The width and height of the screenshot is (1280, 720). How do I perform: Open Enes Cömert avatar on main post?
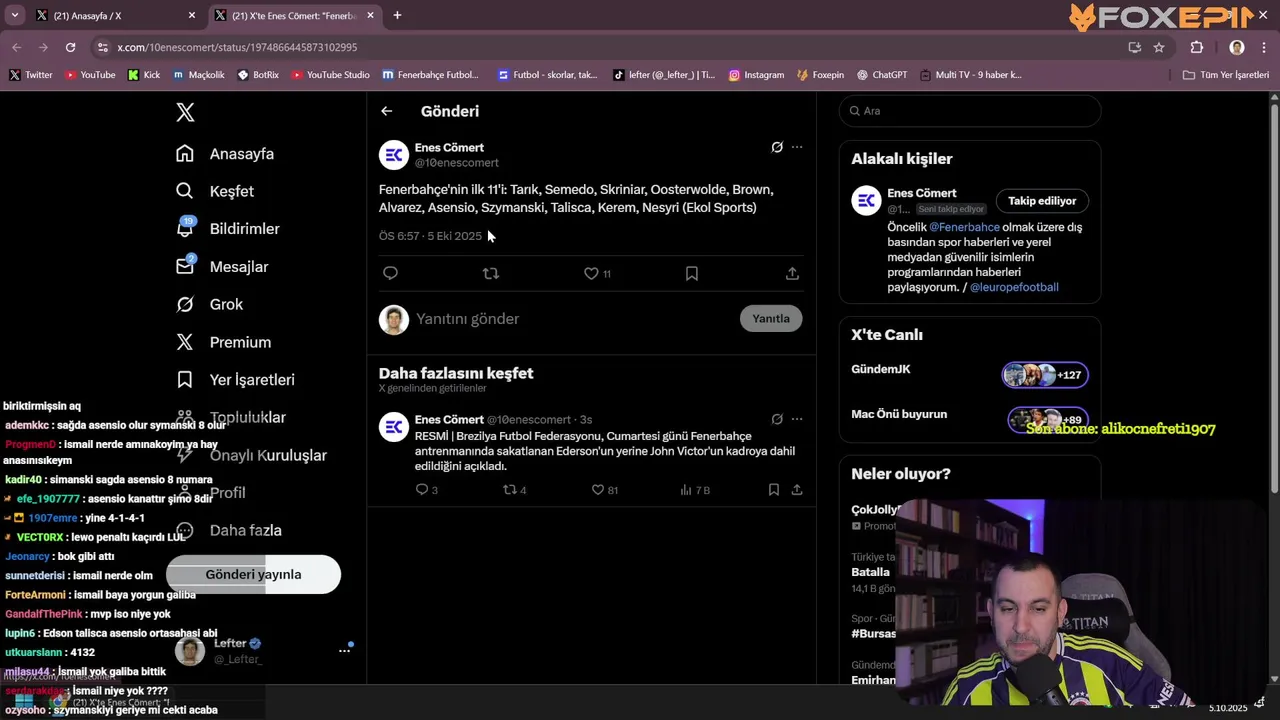coord(394,155)
